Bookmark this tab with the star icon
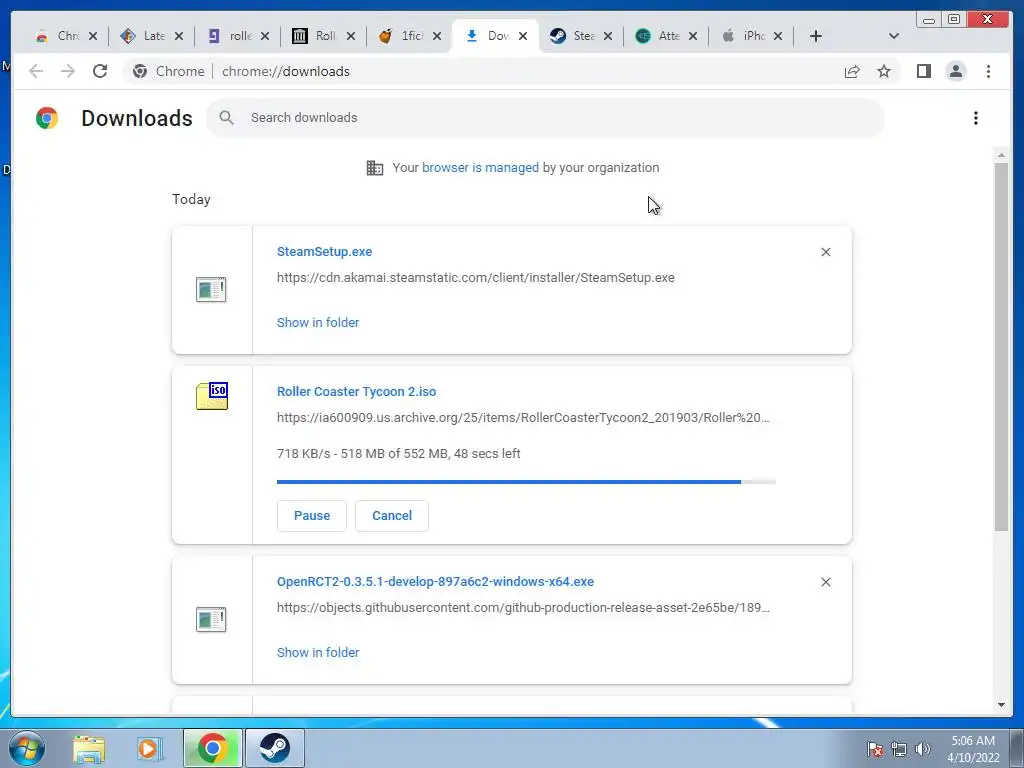Screen dimensions: 1024x768 (x=884, y=71)
